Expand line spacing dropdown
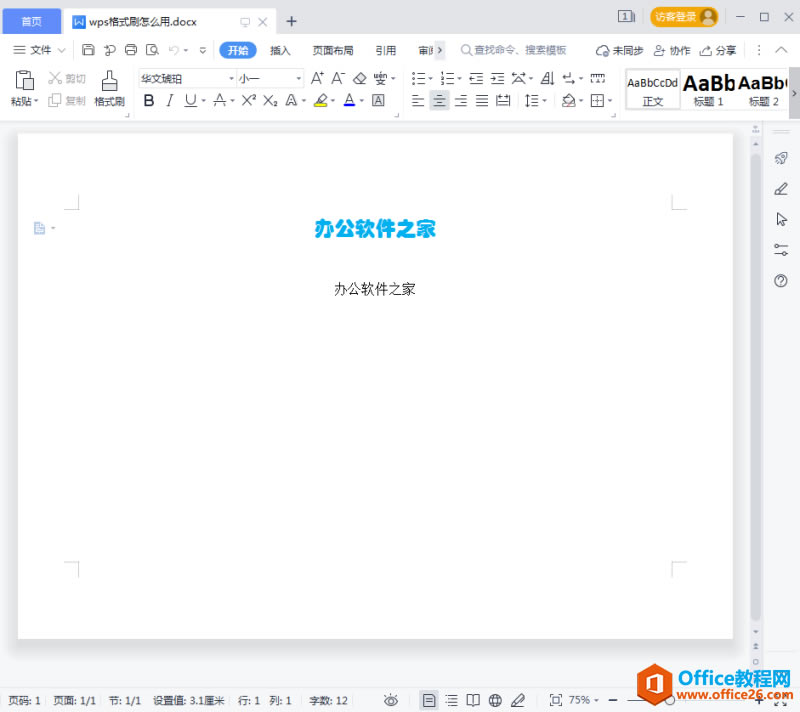800x712 pixels. point(544,101)
